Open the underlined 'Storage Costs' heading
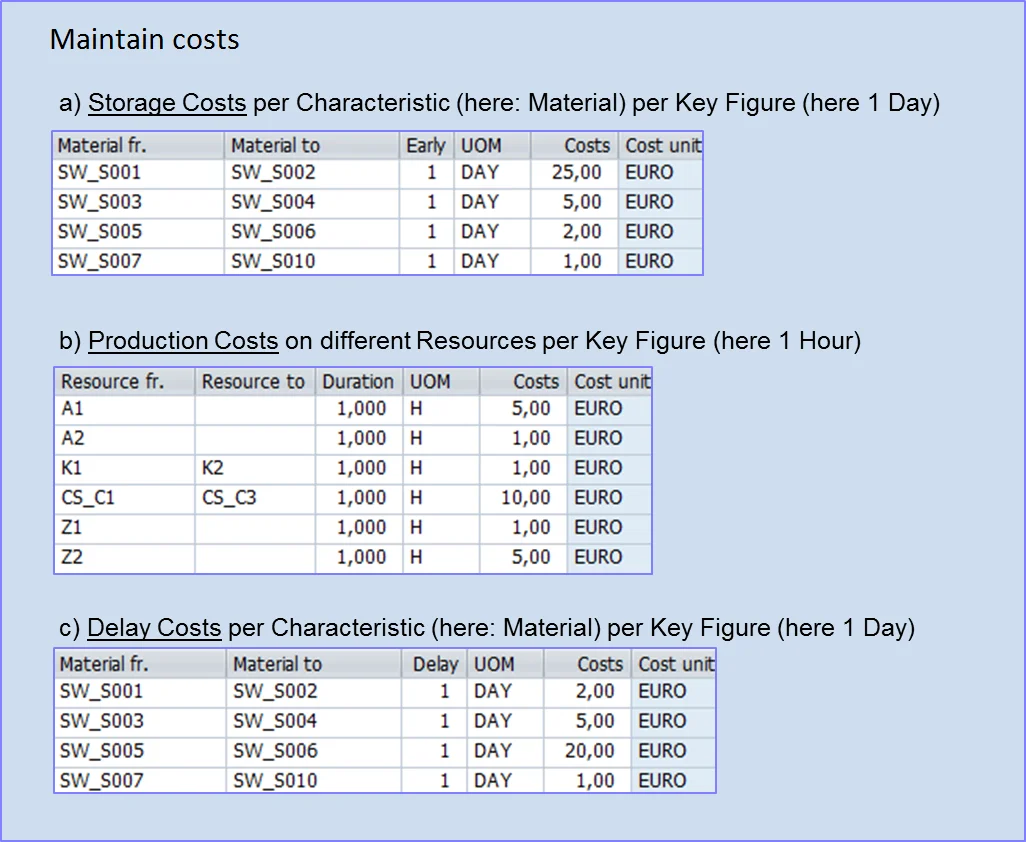Screen dimensions: 1026x842 pos(168,103)
